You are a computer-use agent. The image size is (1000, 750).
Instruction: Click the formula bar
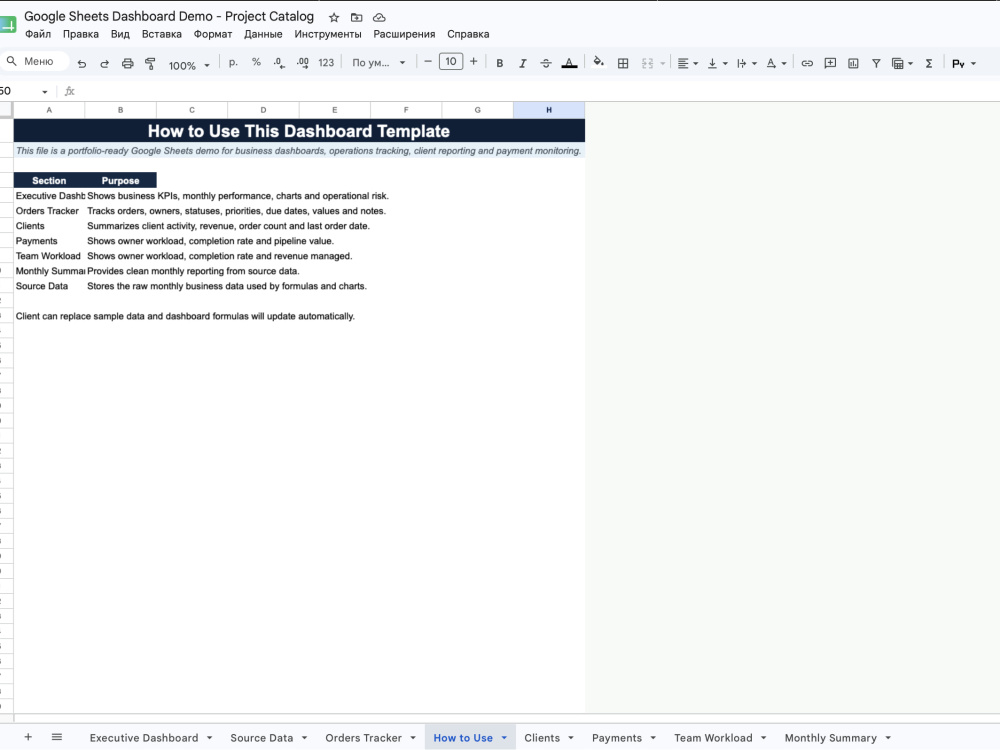pos(536,91)
